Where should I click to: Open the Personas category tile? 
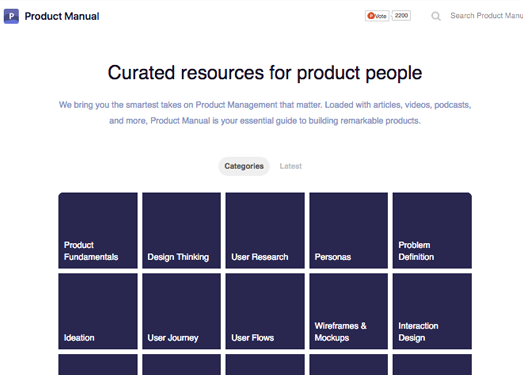pyautogui.click(x=349, y=230)
